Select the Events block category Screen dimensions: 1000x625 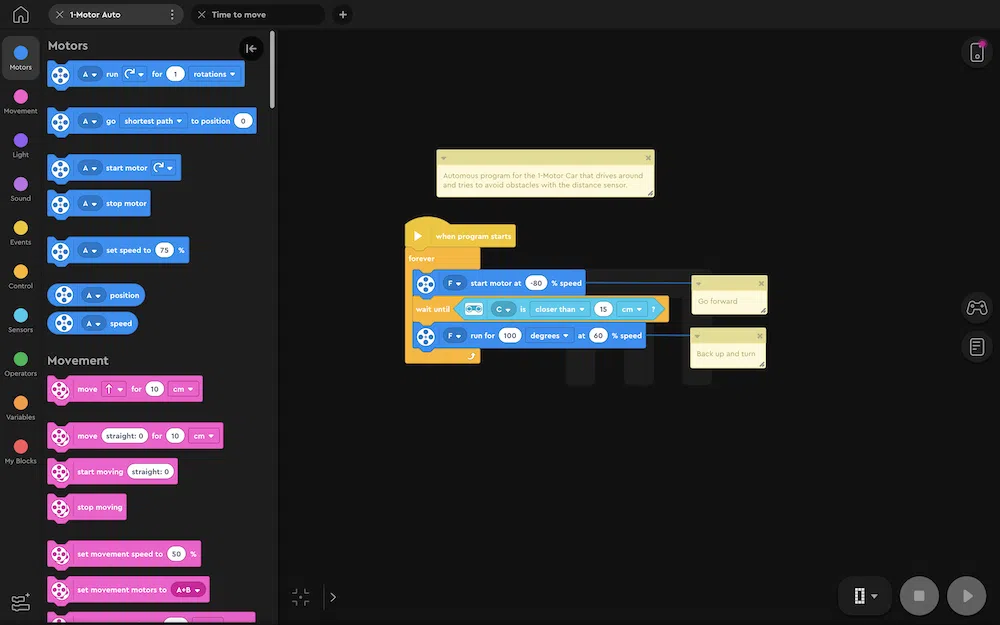click(x=20, y=233)
